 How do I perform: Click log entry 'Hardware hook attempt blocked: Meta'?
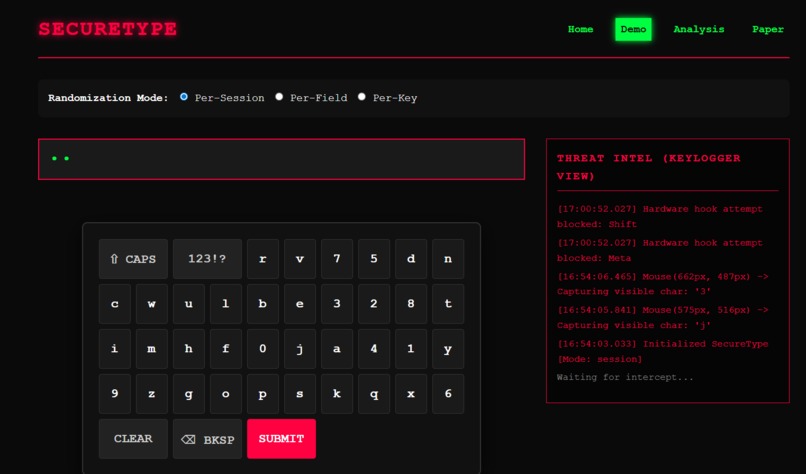click(x=660, y=250)
